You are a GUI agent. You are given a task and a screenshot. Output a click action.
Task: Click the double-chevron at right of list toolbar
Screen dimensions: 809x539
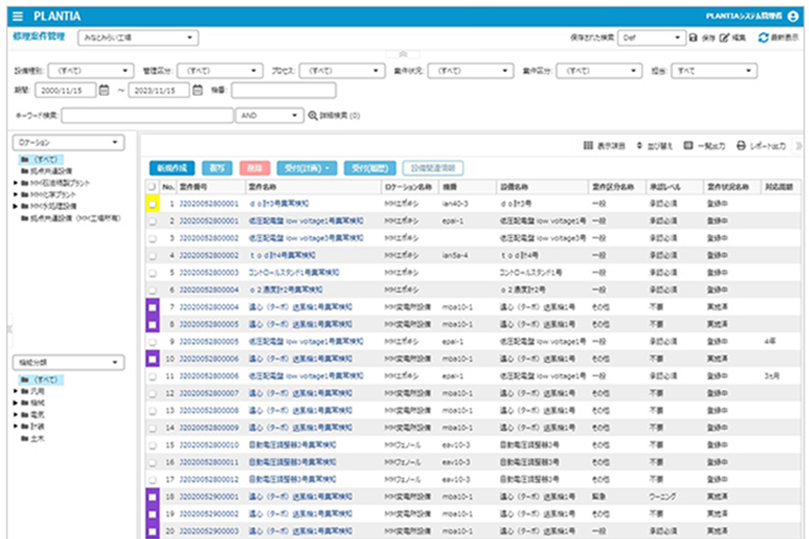point(799,146)
